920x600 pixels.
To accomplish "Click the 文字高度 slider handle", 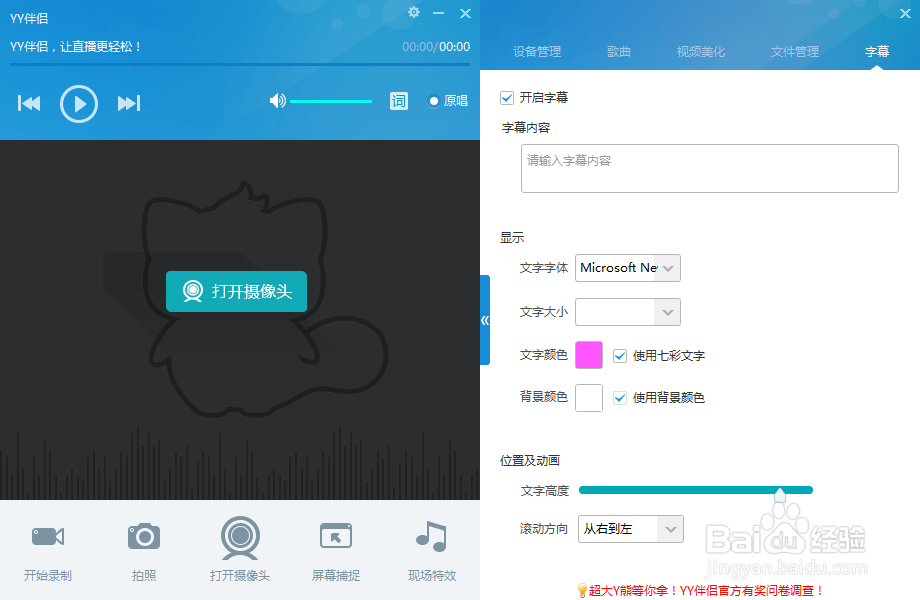I will [780, 494].
